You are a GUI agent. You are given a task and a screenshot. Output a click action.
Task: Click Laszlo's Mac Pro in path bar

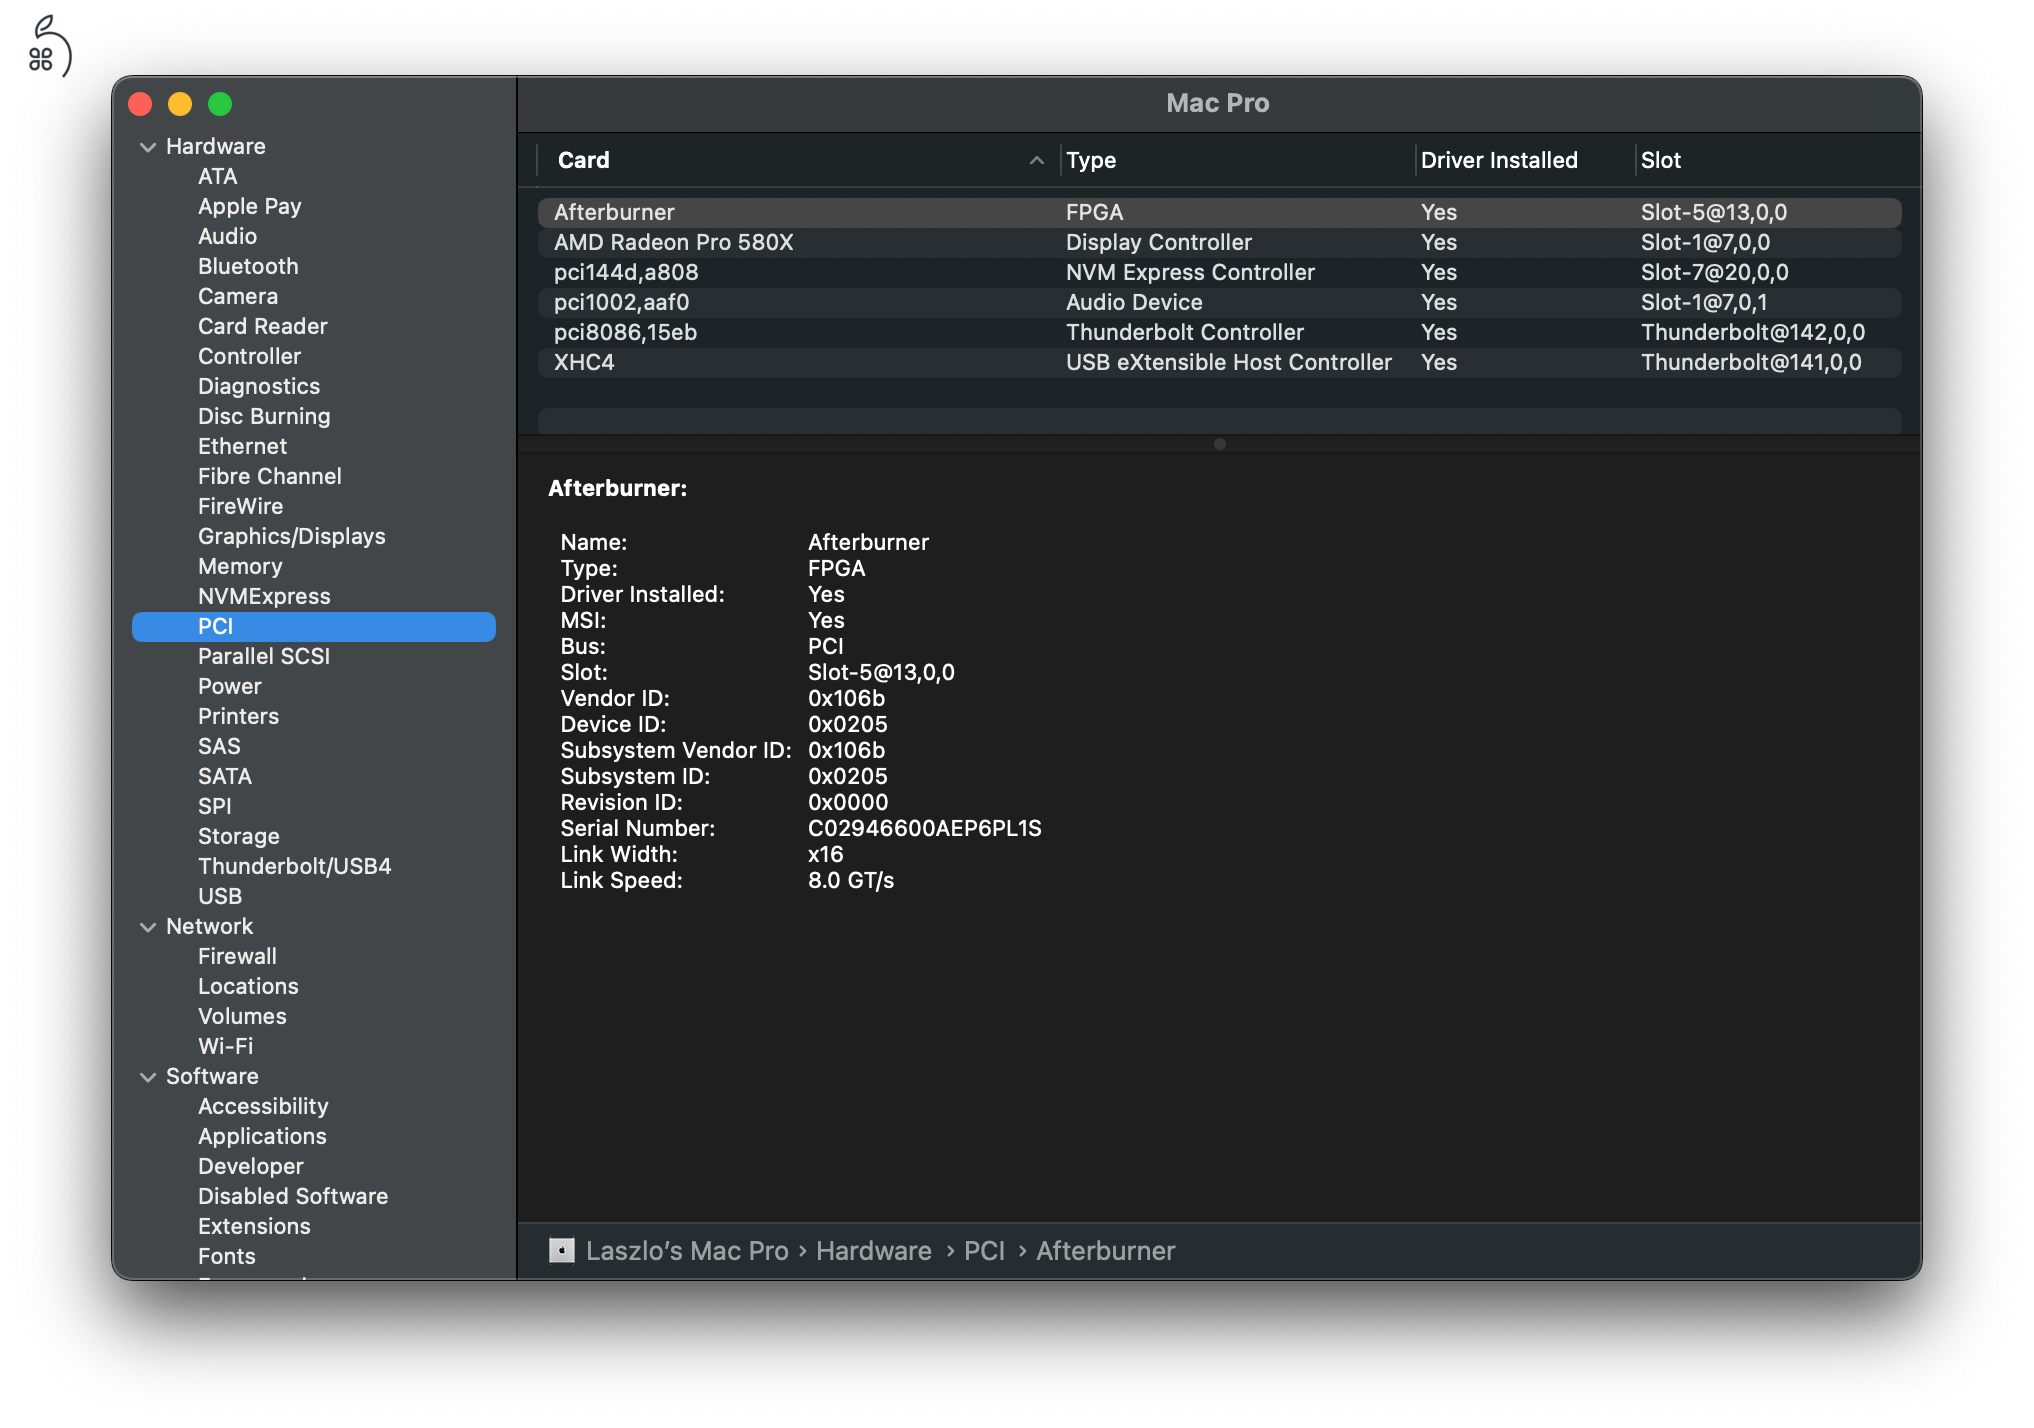tap(687, 1250)
